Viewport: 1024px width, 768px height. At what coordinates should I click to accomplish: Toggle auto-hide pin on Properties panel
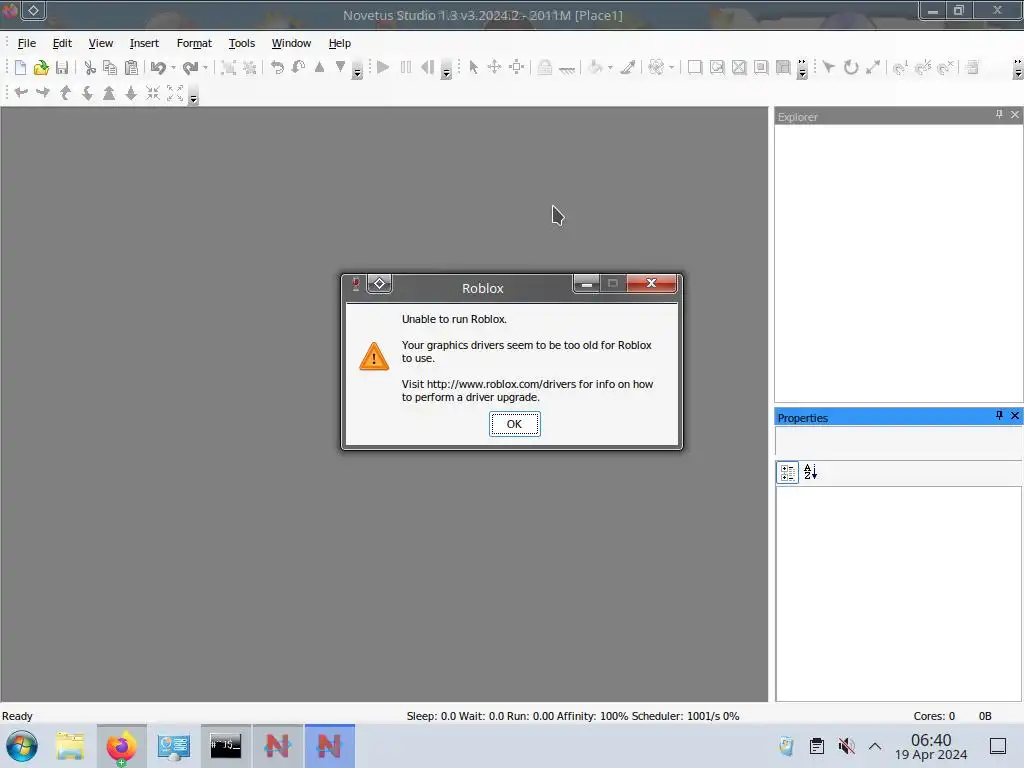pos(999,415)
